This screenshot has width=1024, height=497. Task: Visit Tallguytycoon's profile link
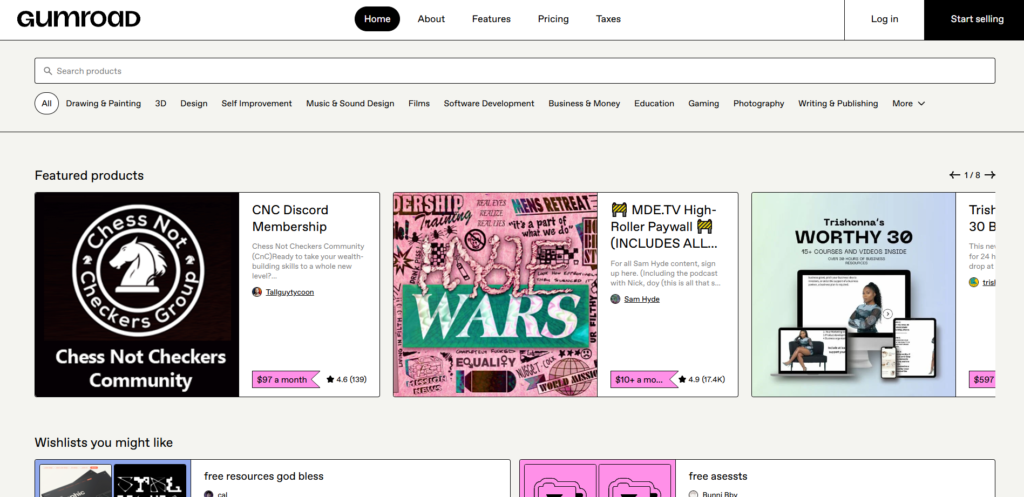(290, 292)
